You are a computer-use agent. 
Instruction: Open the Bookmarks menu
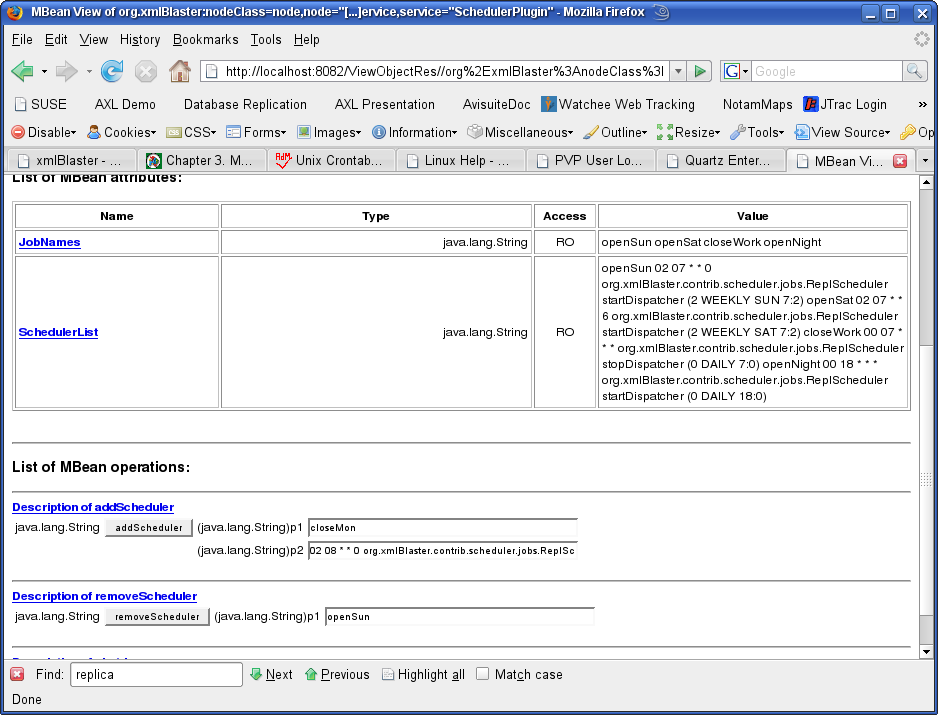point(205,39)
